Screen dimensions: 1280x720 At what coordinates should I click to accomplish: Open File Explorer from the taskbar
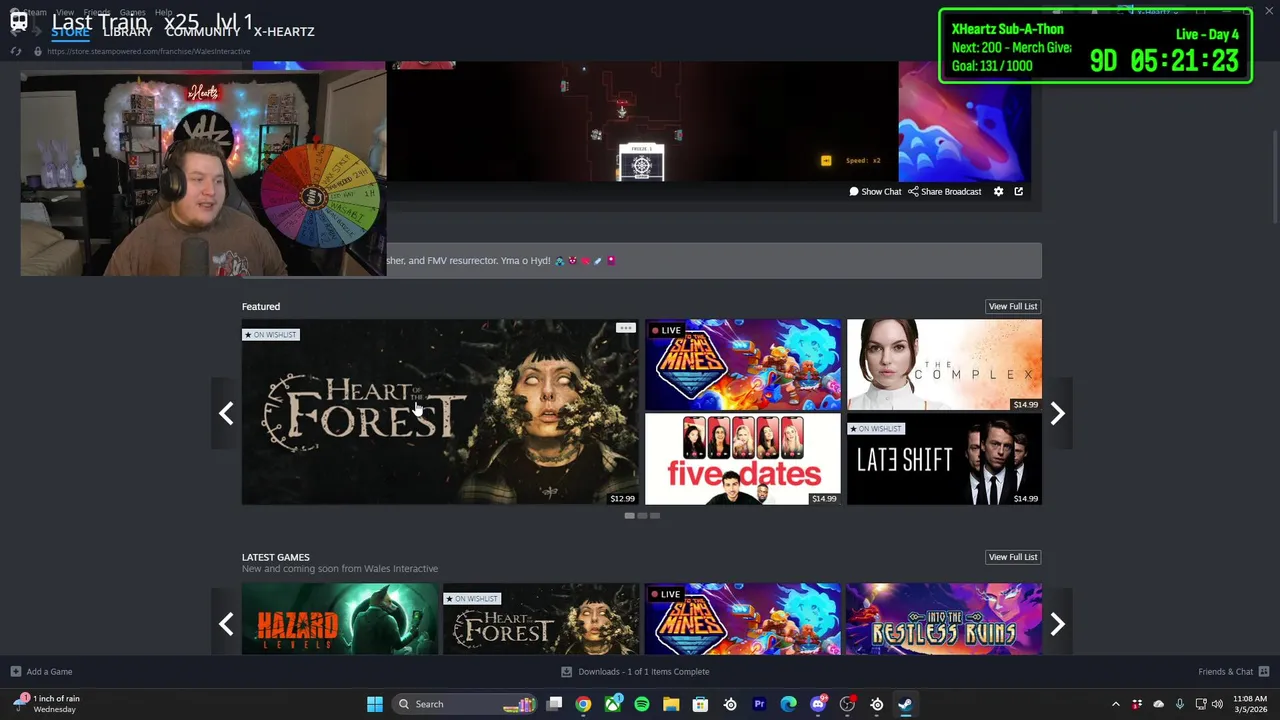(671, 704)
